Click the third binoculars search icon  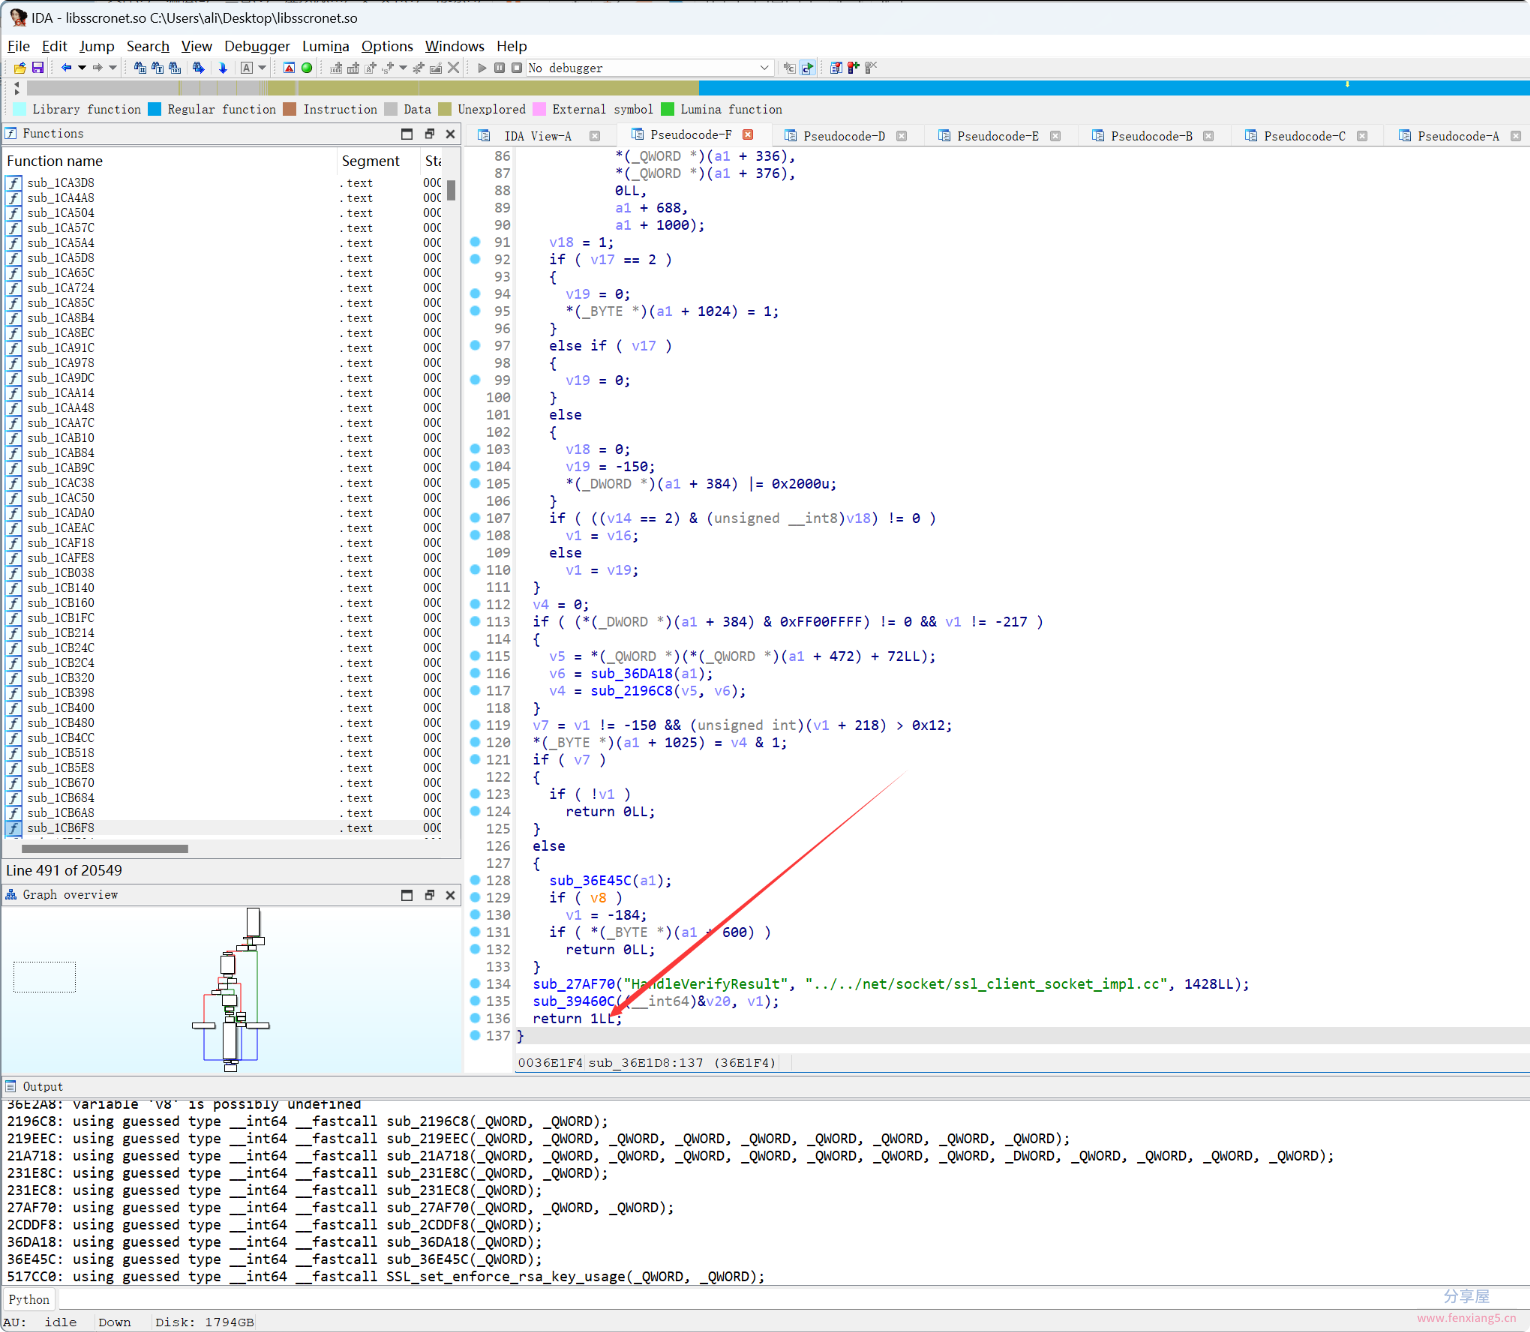(175, 68)
